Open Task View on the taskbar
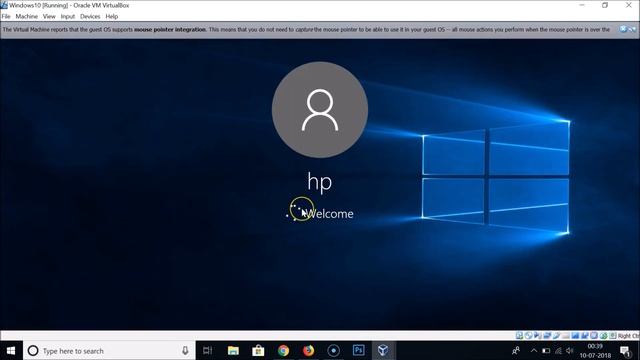640x360 pixels. pyautogui.click(x=207, y=351)
